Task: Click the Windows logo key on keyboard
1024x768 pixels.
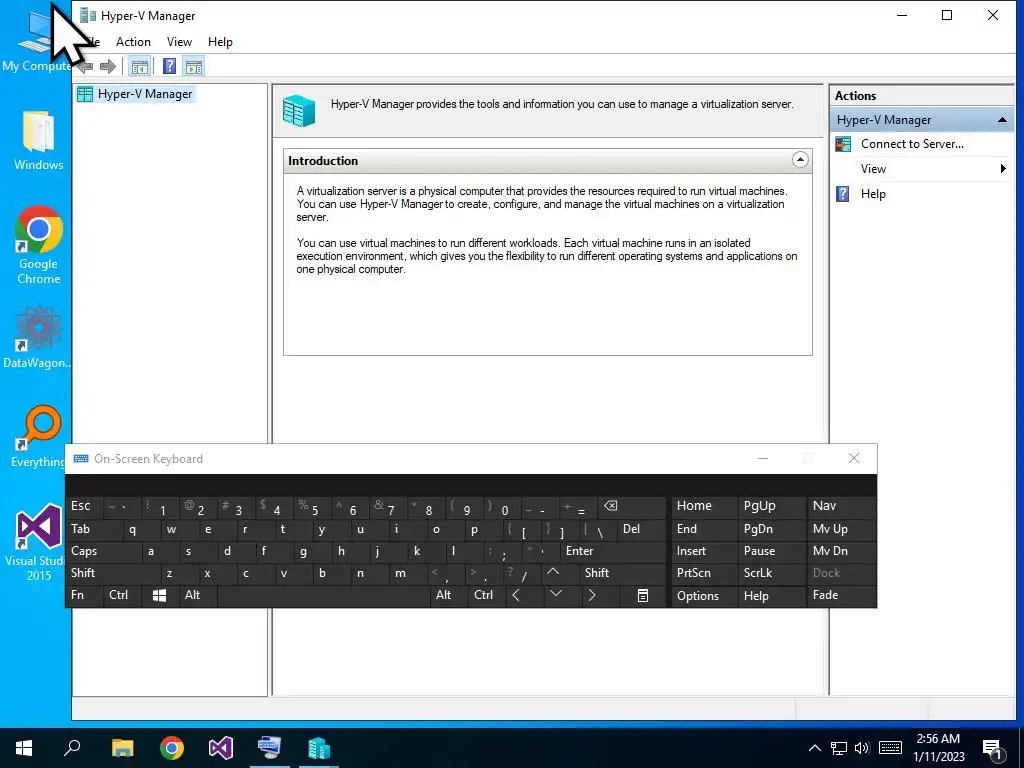Action: point(160,596)
